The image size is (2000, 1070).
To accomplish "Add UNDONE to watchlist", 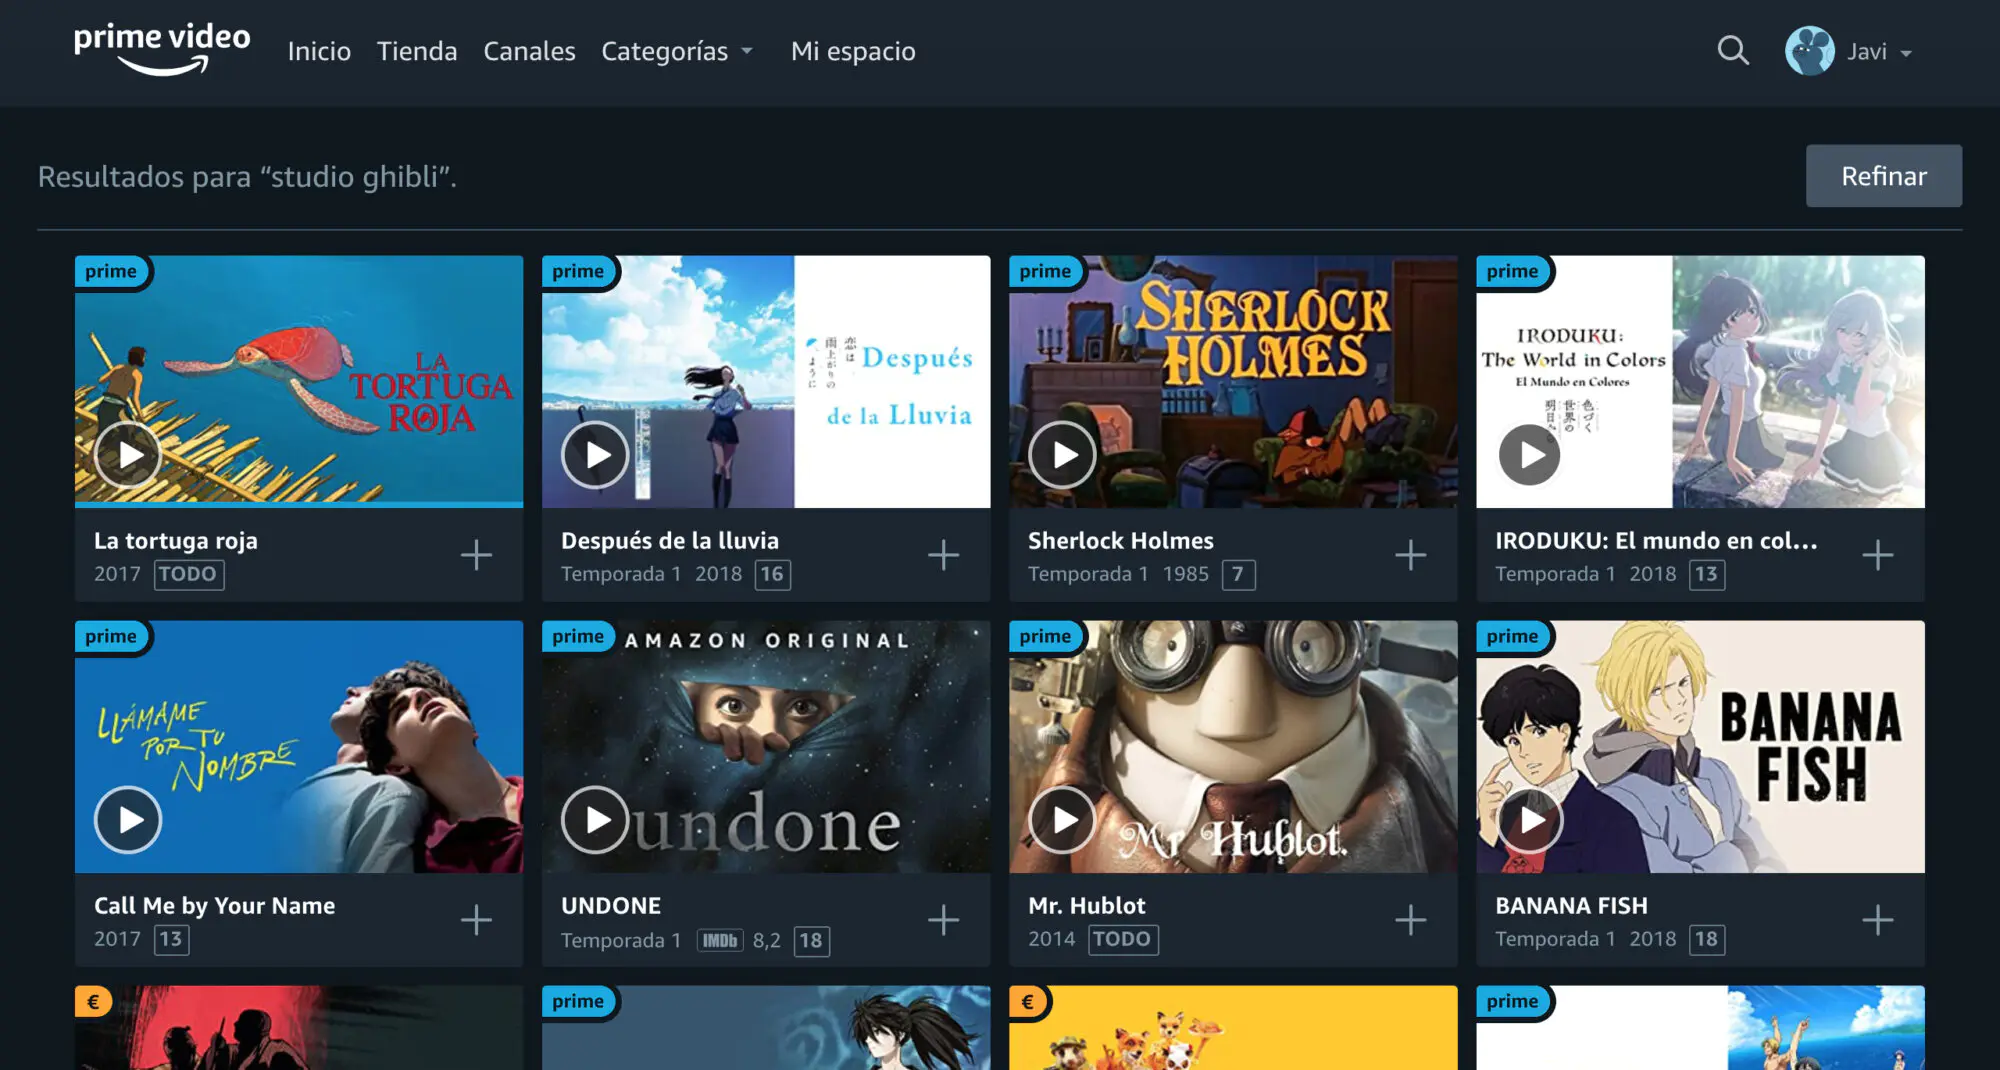I will [943, 920].
